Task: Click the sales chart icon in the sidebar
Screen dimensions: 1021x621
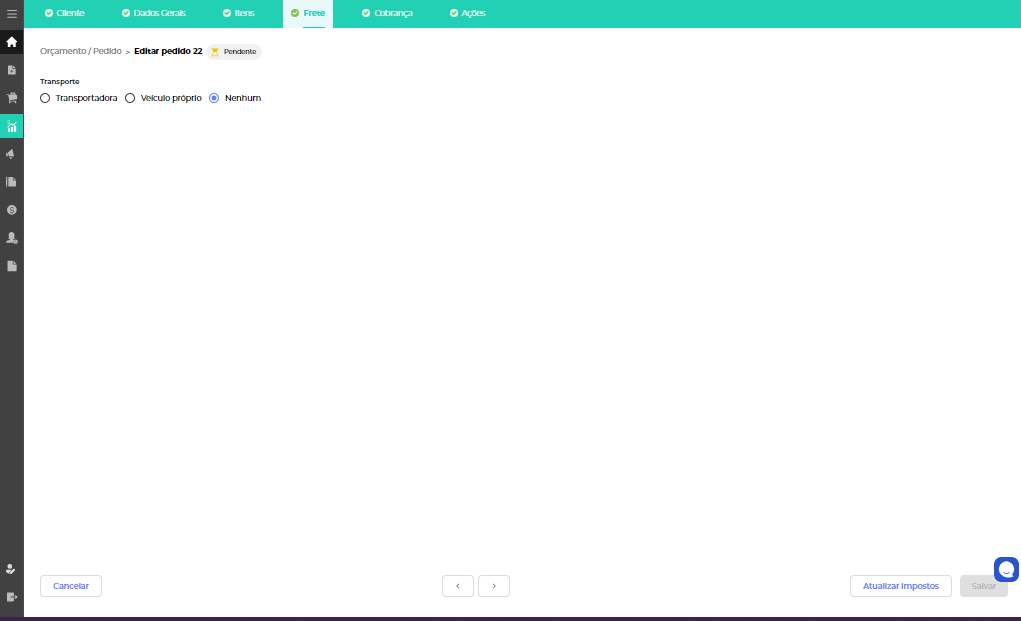Action: (x=12, y=126)
